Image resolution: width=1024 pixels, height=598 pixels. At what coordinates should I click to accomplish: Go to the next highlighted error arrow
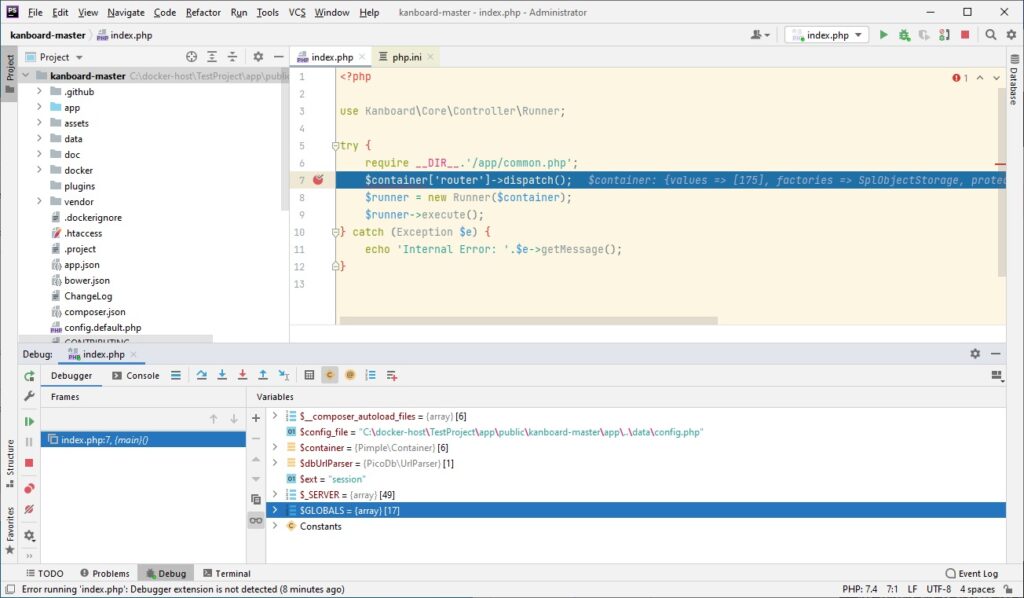996,78
